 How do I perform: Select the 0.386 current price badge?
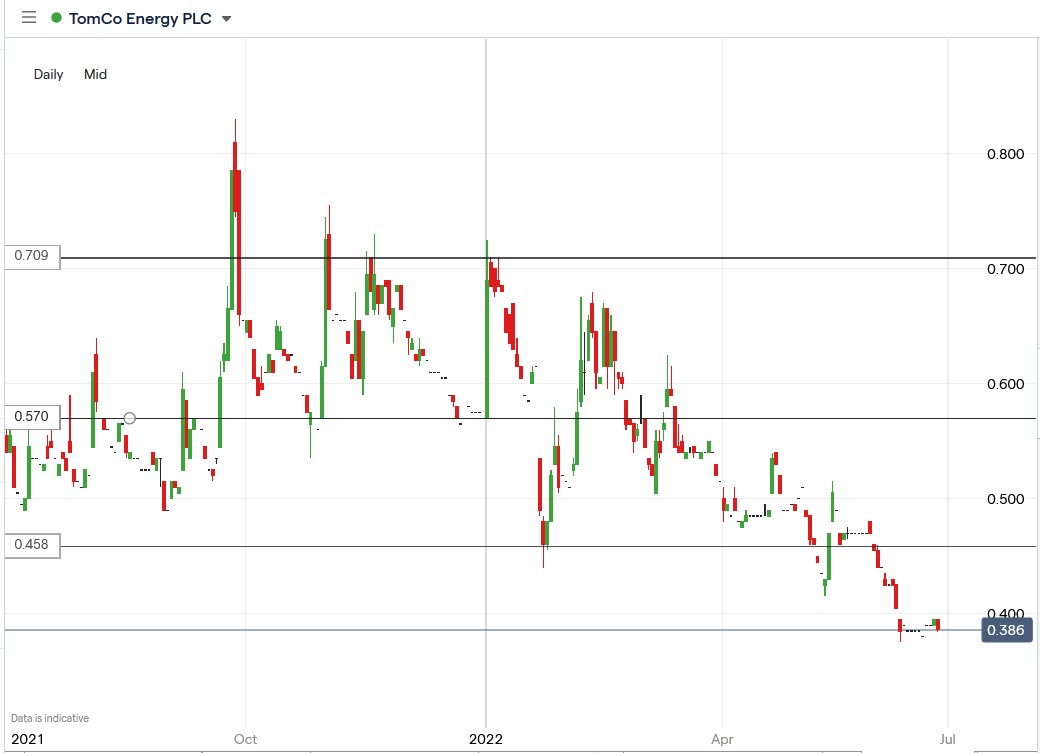pyautogui.click(x=1007, y=630)
